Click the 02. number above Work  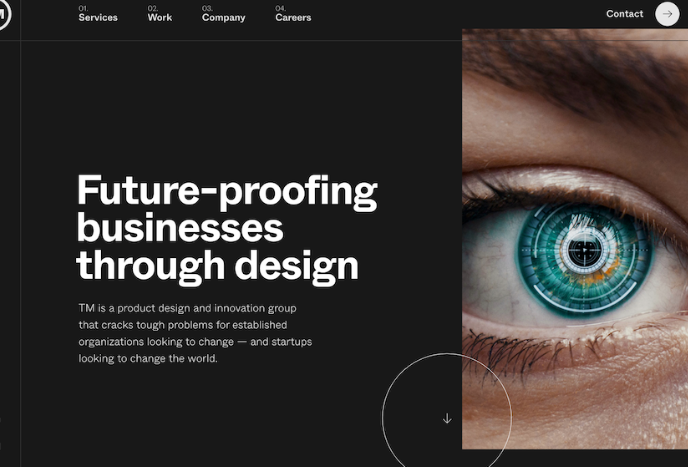coord(153,8)
